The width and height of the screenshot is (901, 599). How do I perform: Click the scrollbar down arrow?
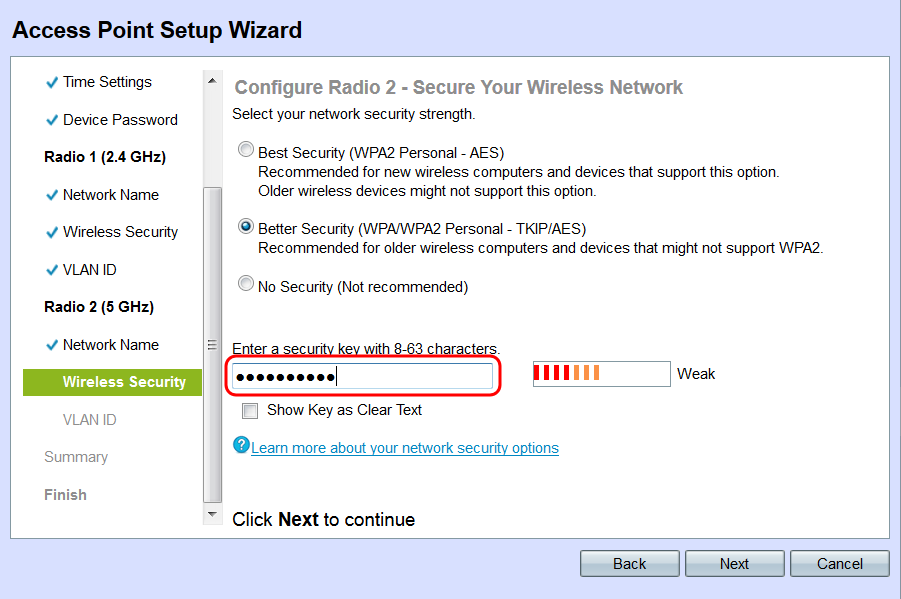click(x=211, y=515)
